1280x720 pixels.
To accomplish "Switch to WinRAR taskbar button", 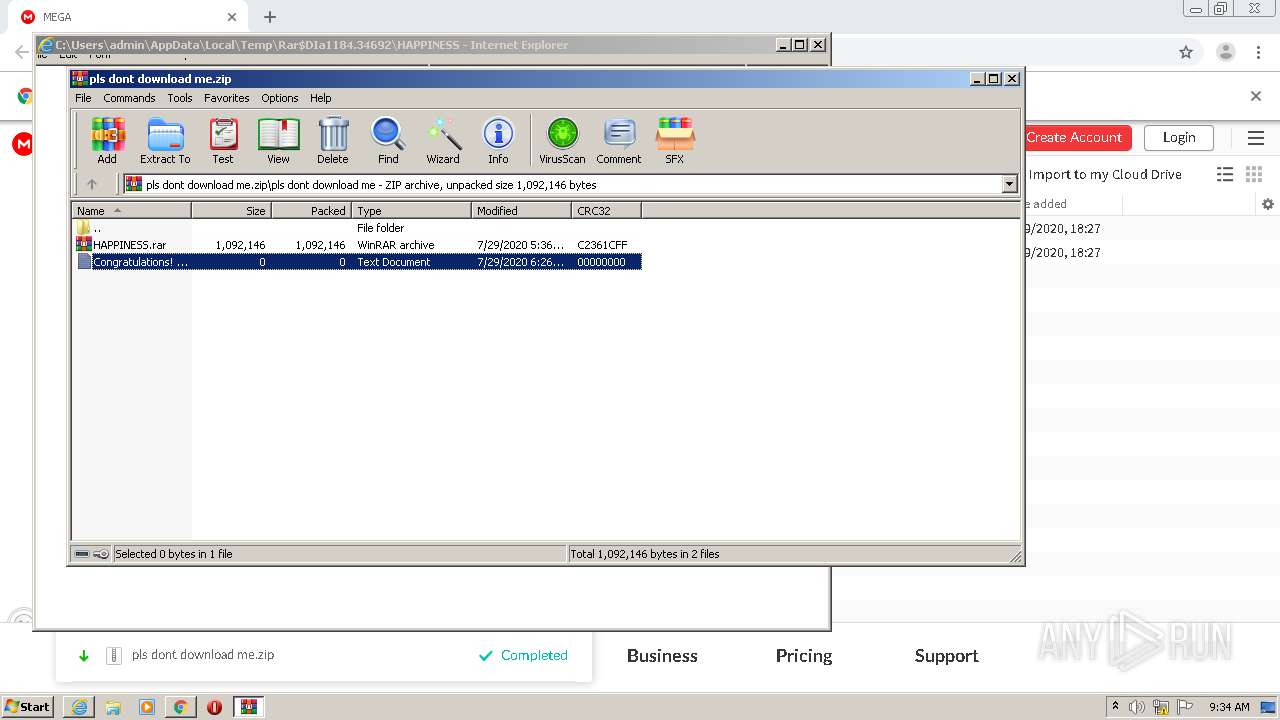I will coord(249,707).
